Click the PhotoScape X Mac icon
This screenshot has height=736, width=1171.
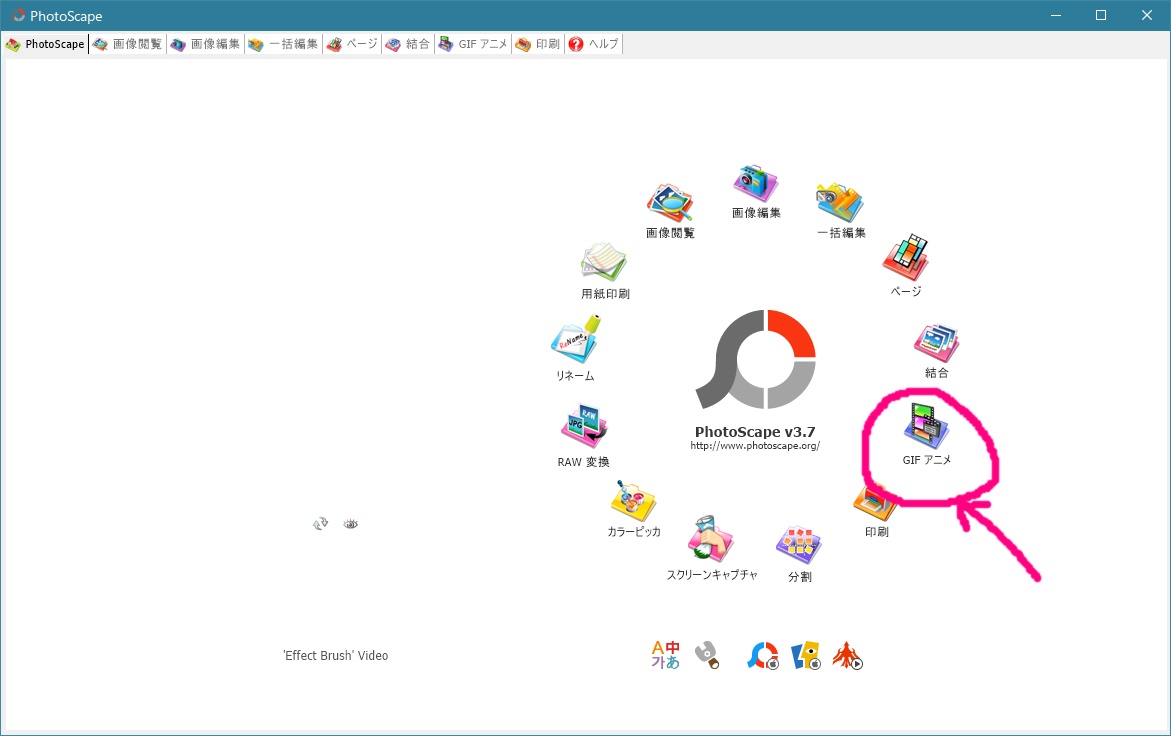tap(763, 655)
